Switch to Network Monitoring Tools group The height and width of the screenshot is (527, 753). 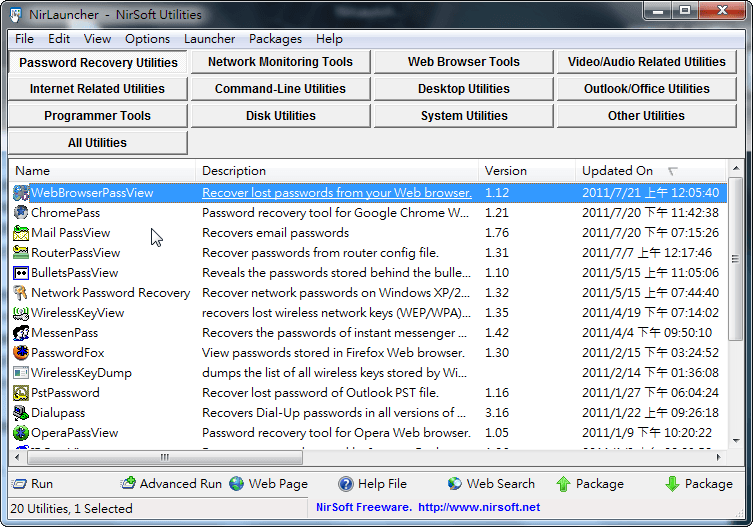[x=280, y=62]
